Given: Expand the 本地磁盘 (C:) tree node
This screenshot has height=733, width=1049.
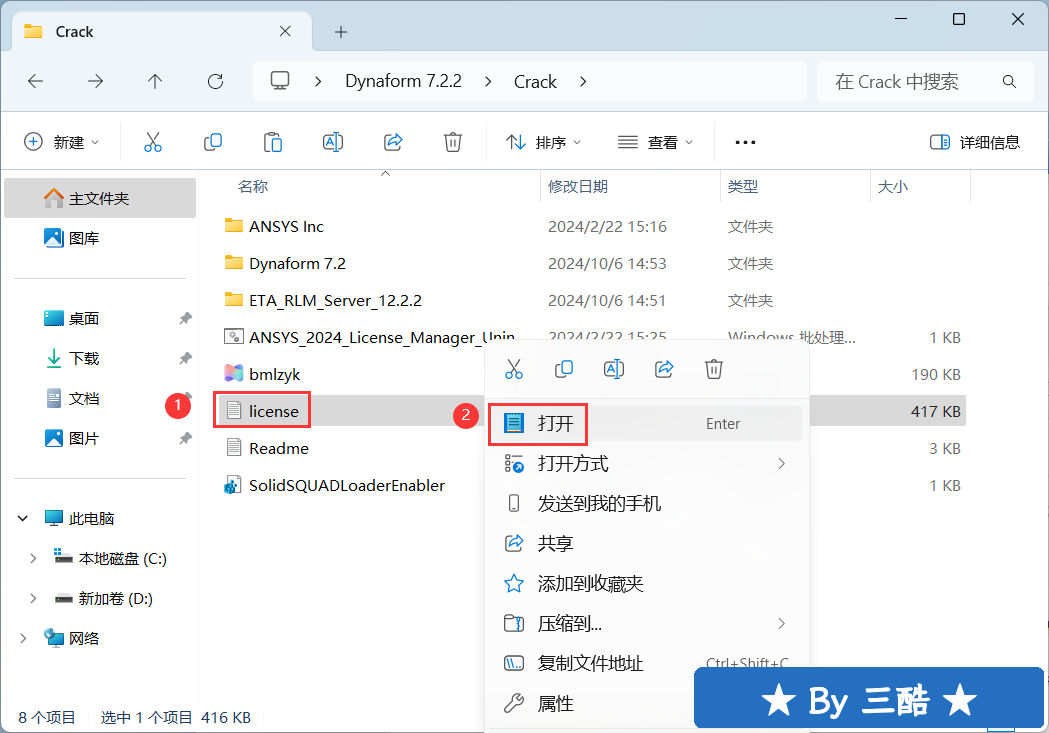Looking at the screenshot, I should point(33,558).
